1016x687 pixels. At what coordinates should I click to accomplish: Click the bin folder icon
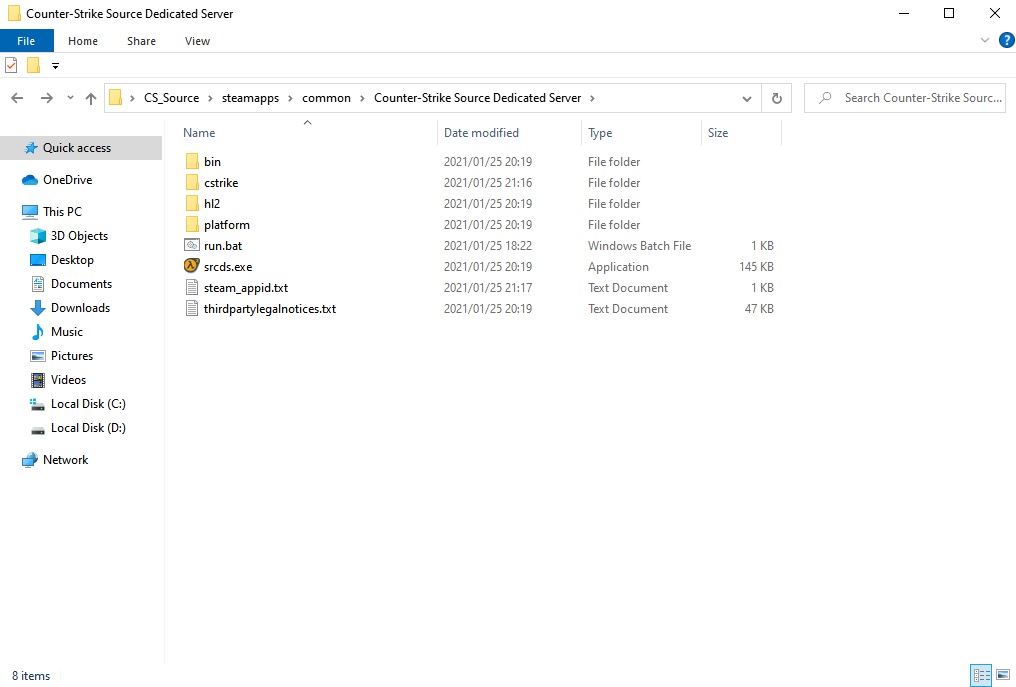[192, 161]
